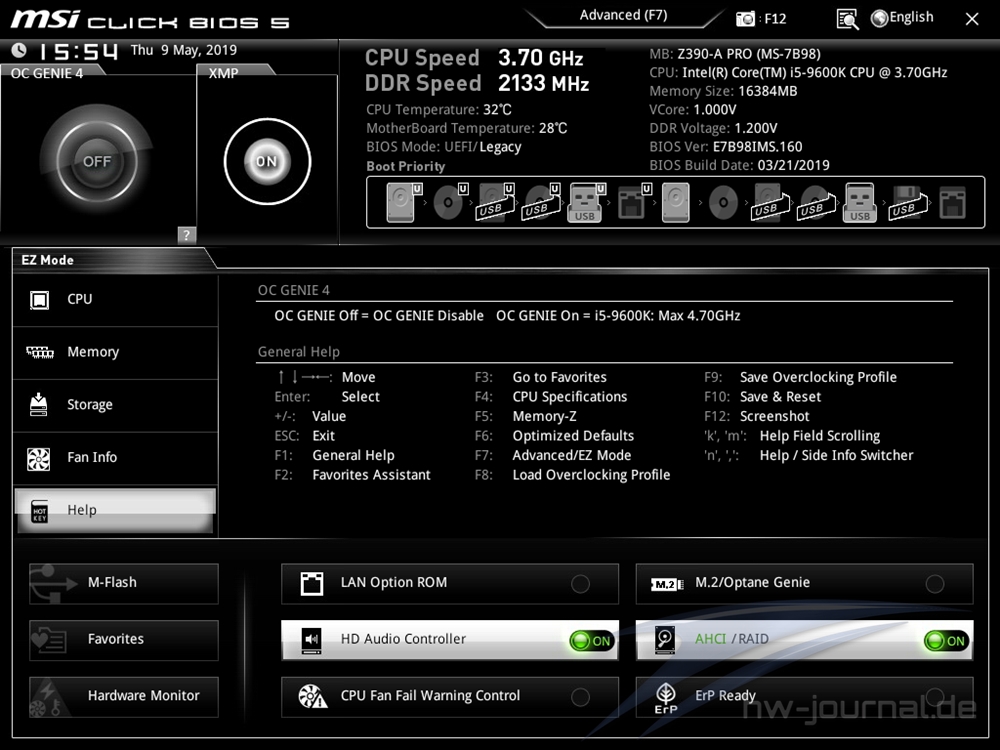Enable LAN Option ROM toggle
This screenshot has width=1000, height=750.
click(580, 584)
